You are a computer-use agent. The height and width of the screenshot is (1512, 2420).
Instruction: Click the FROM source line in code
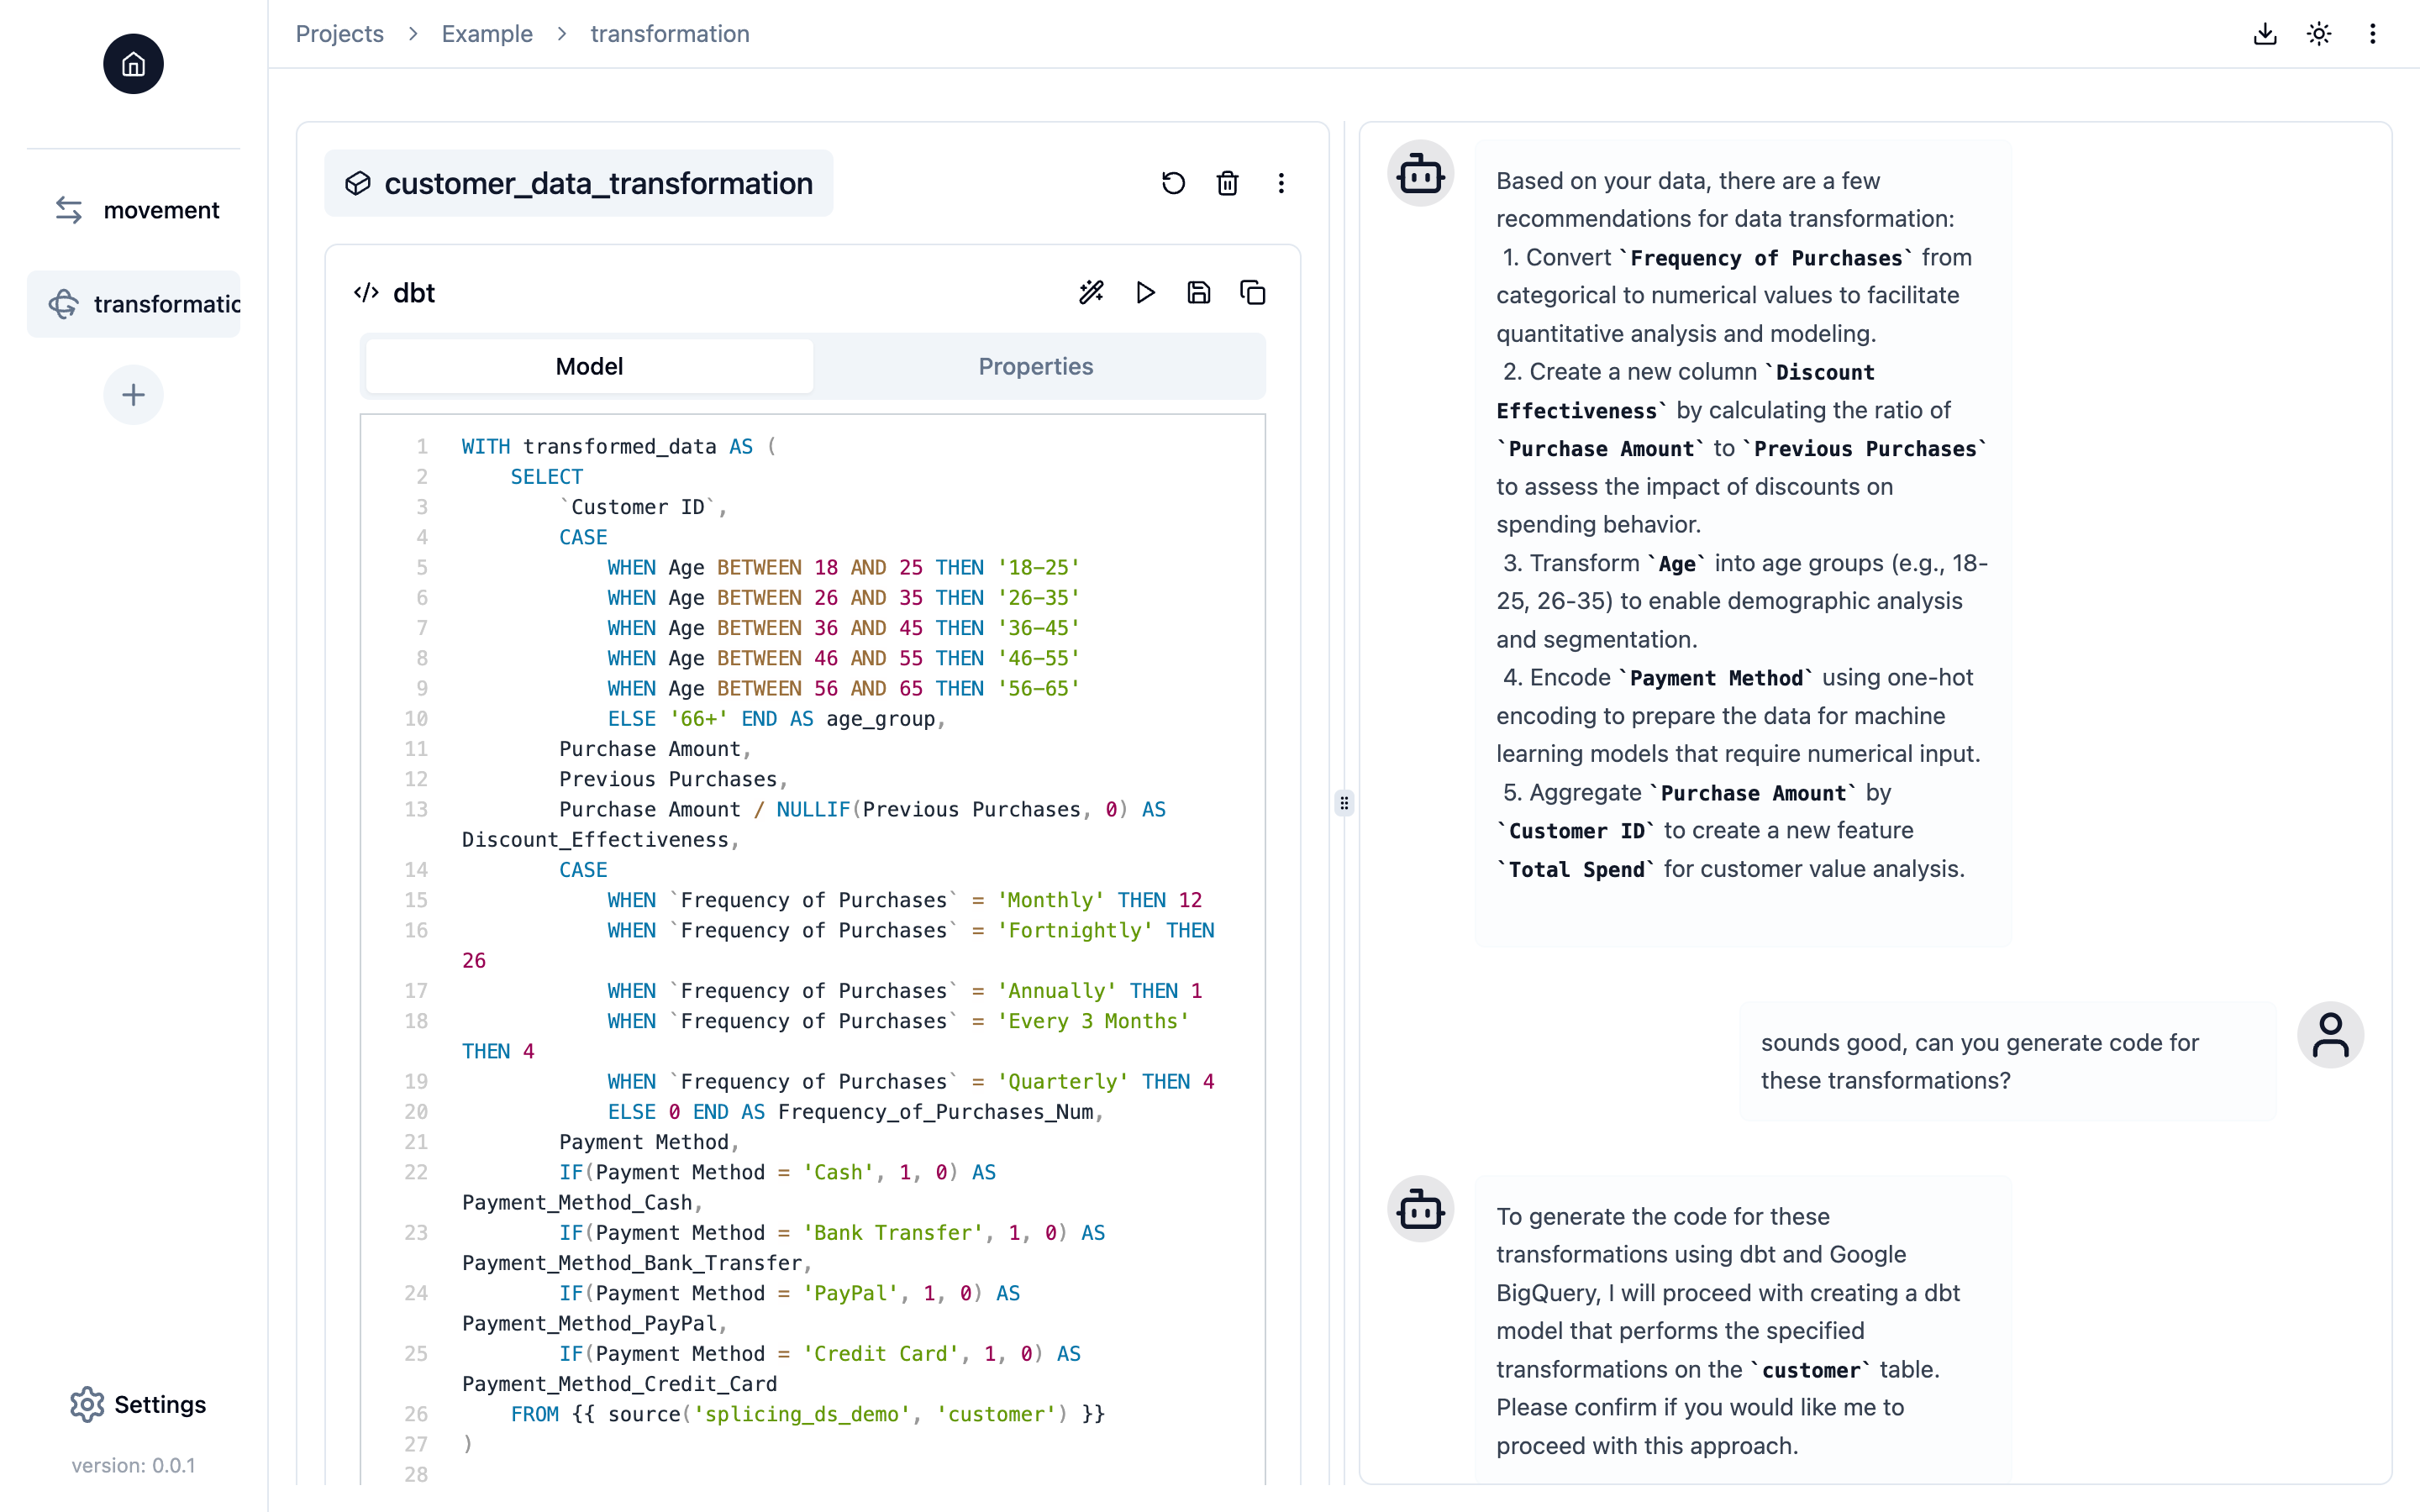click(x=808, y=1414)
